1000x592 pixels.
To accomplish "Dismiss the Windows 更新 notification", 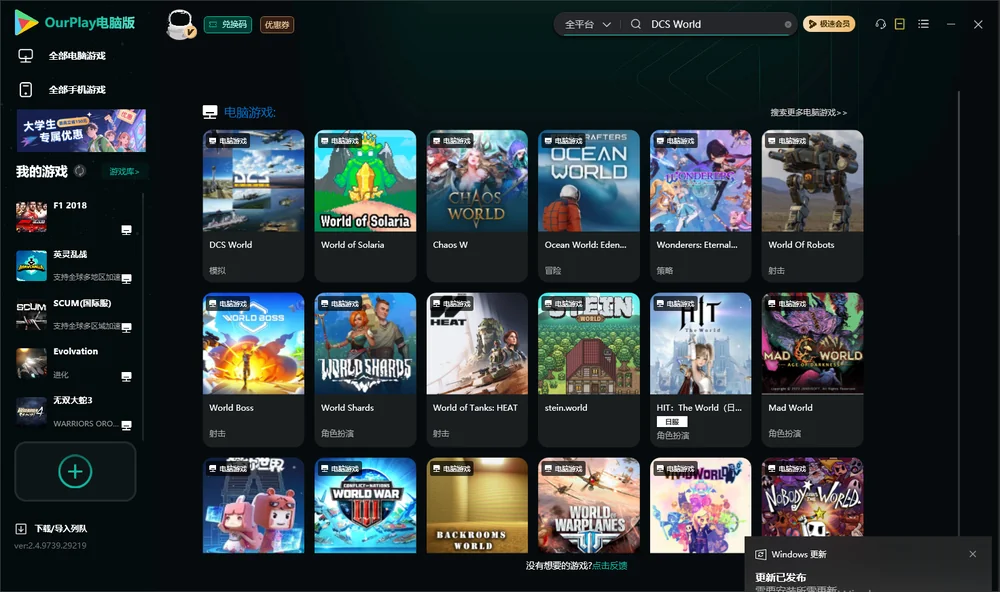I will pos(973,554).
